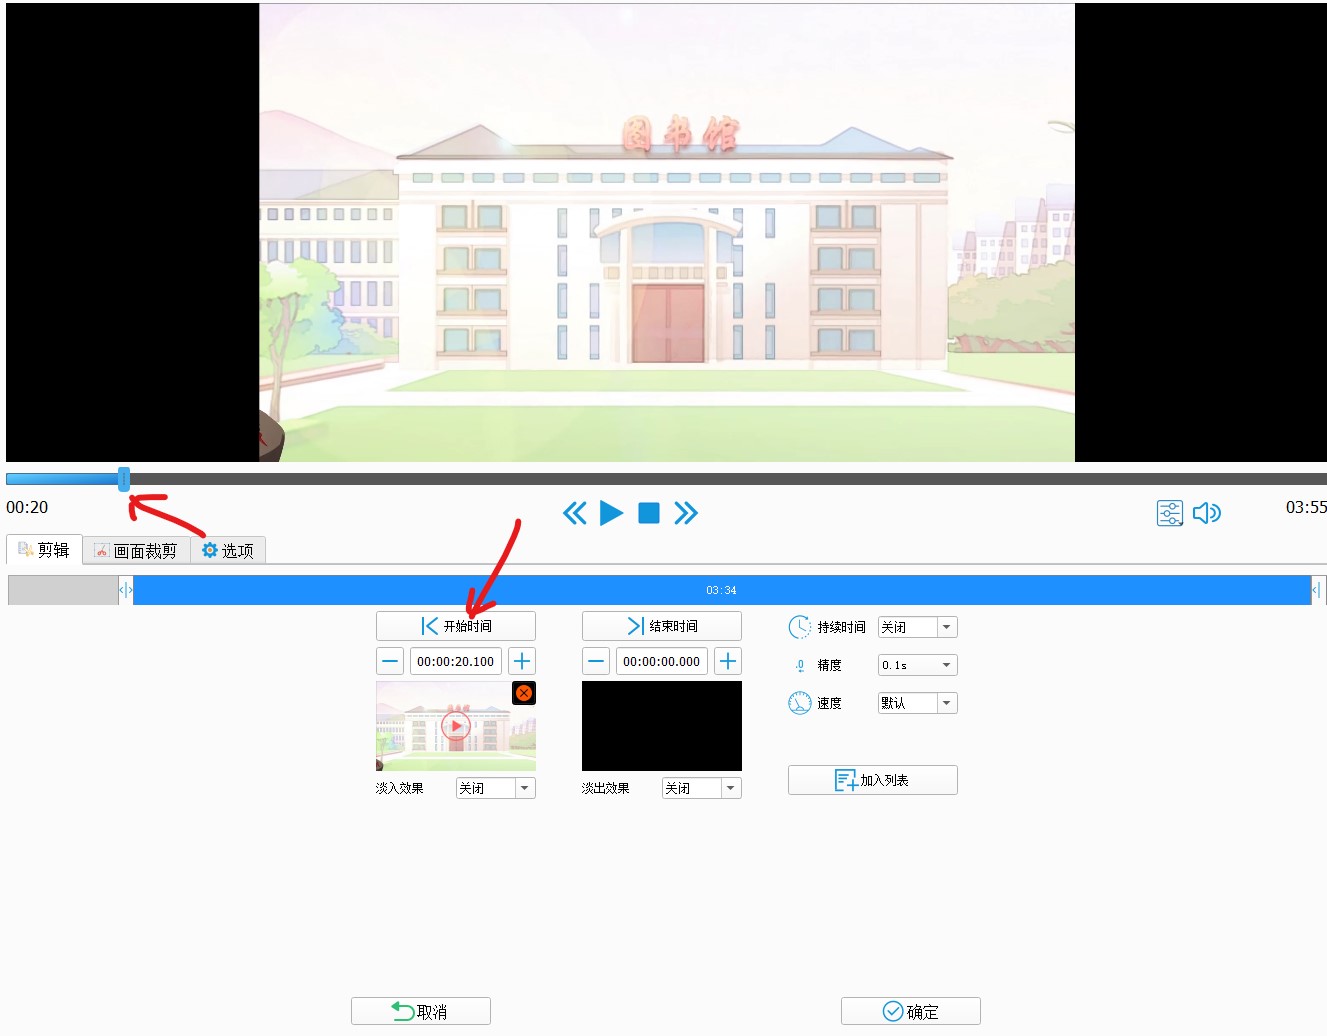Confirm with the 确定 button

pos(910,1012)
